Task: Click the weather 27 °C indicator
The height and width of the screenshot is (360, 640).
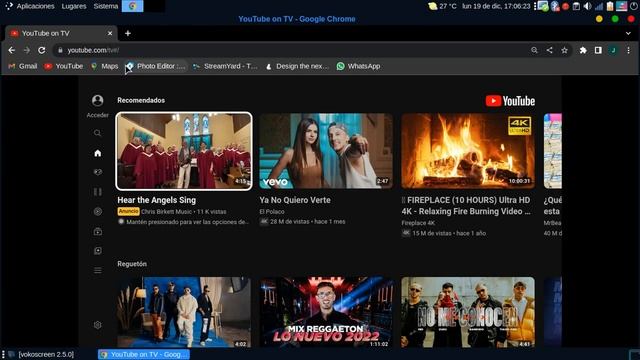Action: pyautogui.click(x=442, y=6)
